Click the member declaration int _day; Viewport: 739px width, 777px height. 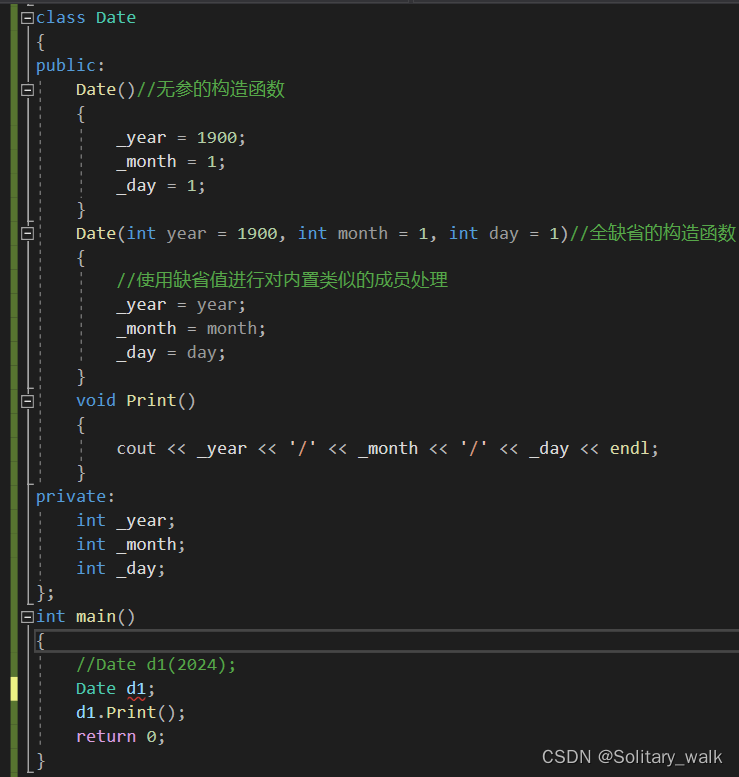click(x=120, y=569)
